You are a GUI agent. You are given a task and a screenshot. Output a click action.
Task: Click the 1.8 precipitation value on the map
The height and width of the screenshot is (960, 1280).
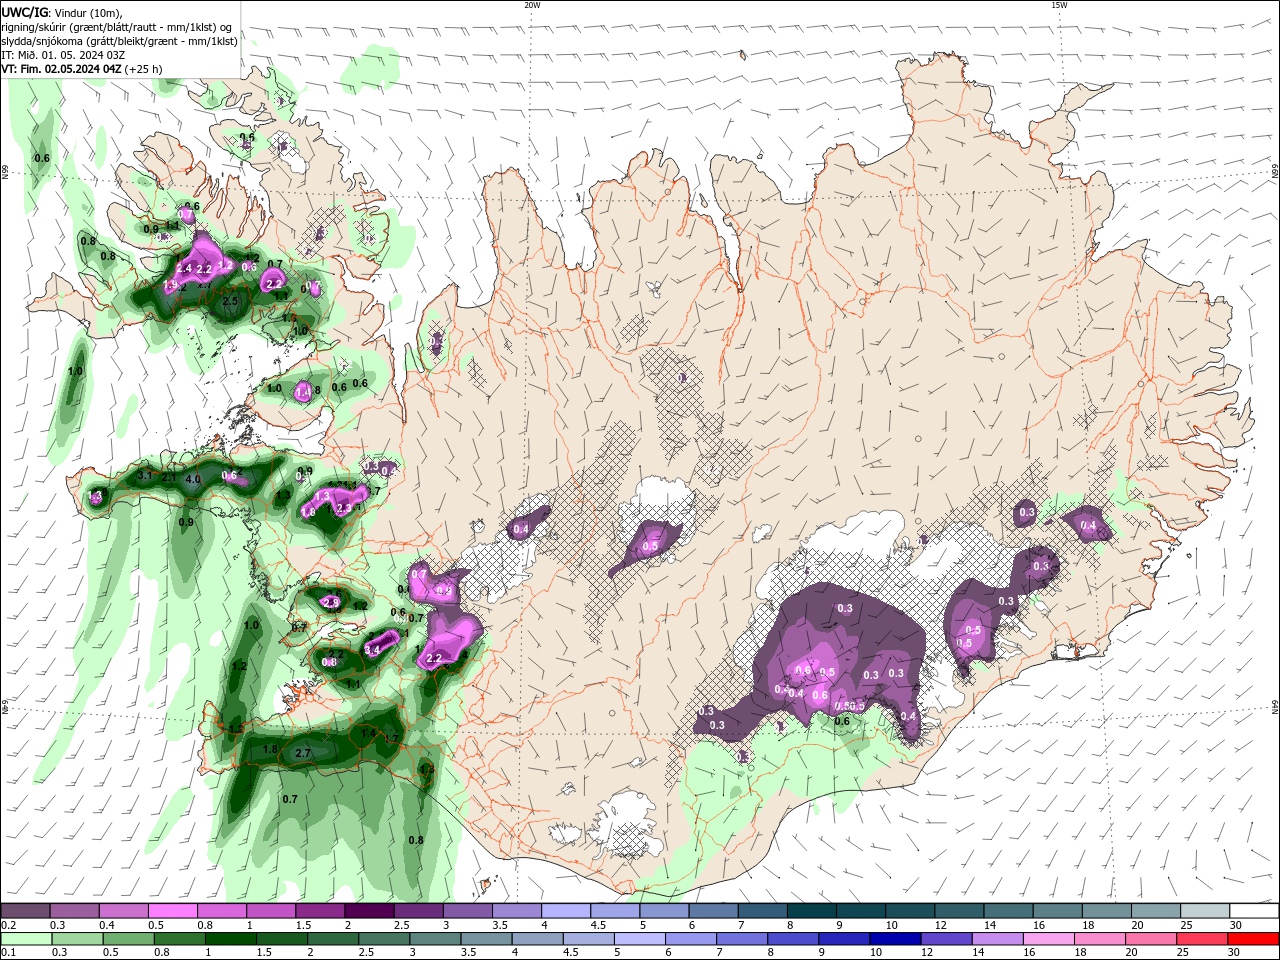tap(269, 750)
